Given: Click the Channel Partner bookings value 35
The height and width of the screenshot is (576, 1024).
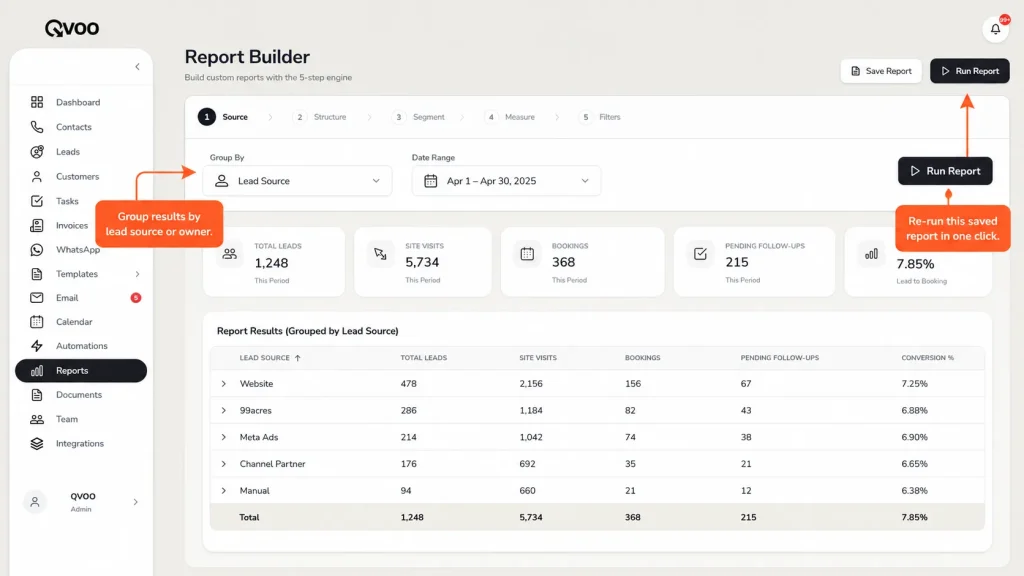Looking at the screenshot, I should 630,464.
